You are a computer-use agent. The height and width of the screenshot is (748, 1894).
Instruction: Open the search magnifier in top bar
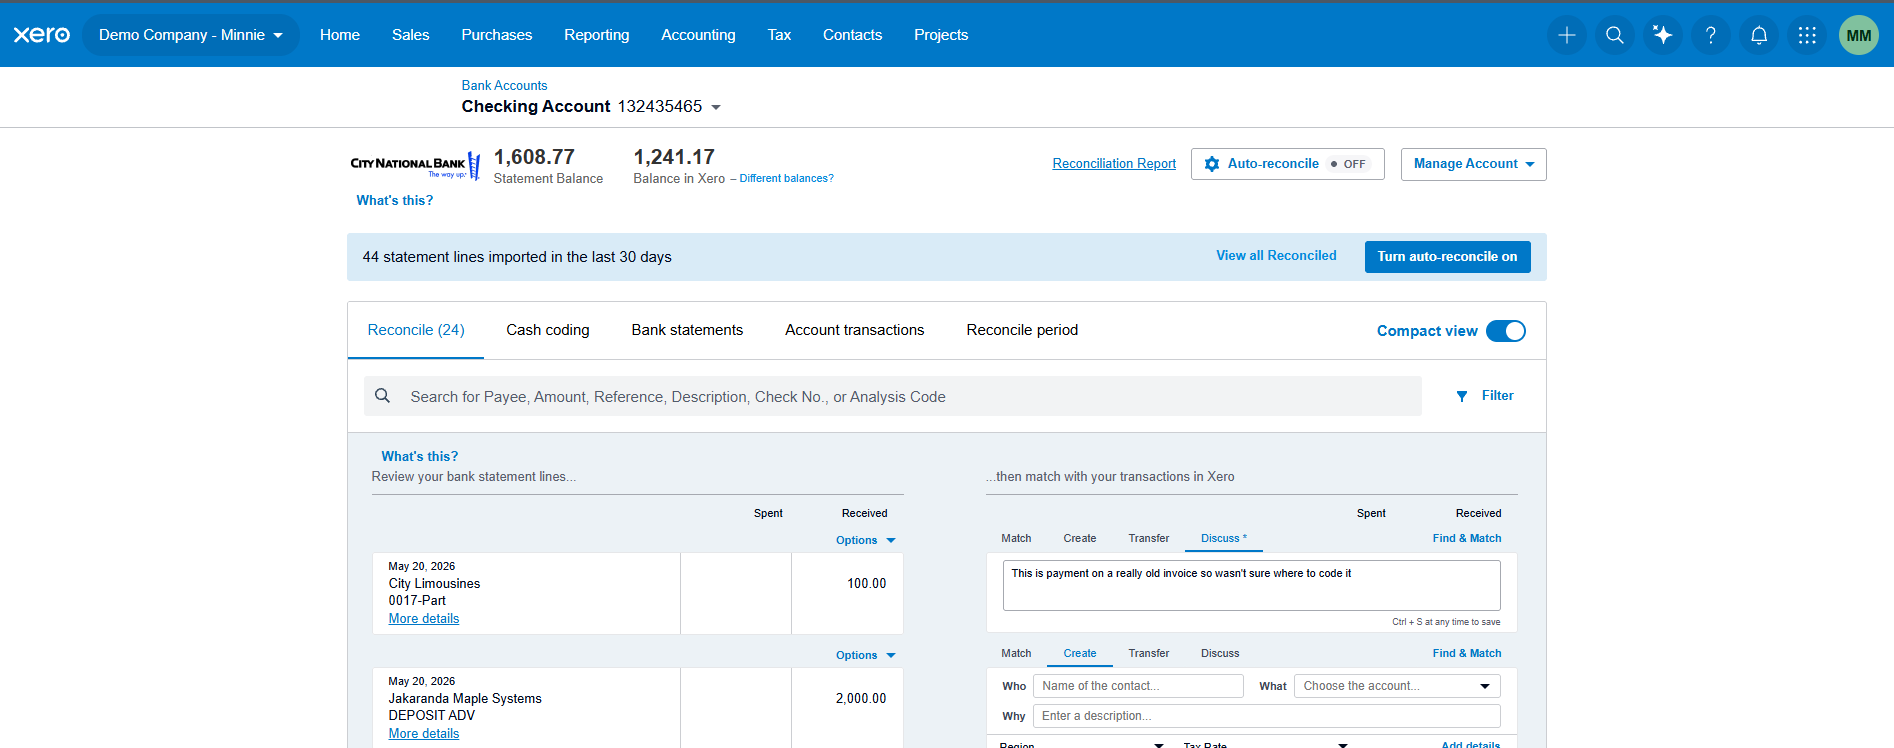1614,35
